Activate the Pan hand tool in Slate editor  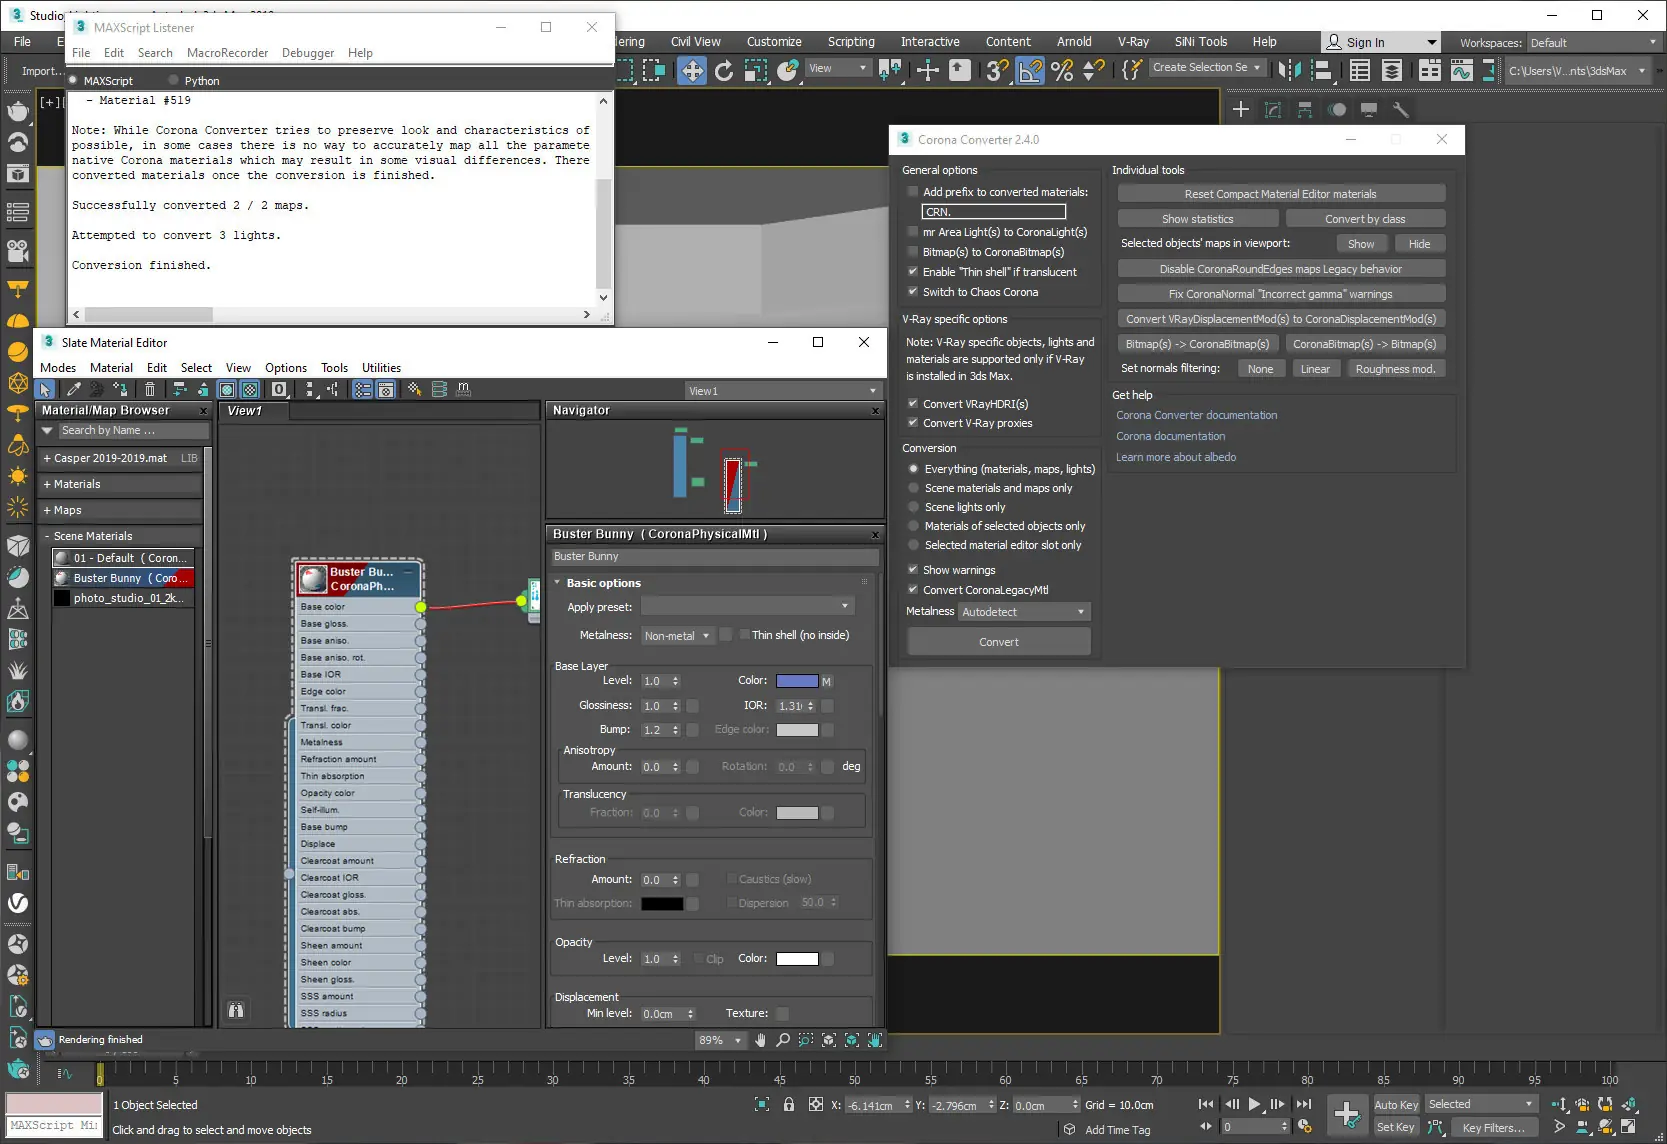(760, 1040)
